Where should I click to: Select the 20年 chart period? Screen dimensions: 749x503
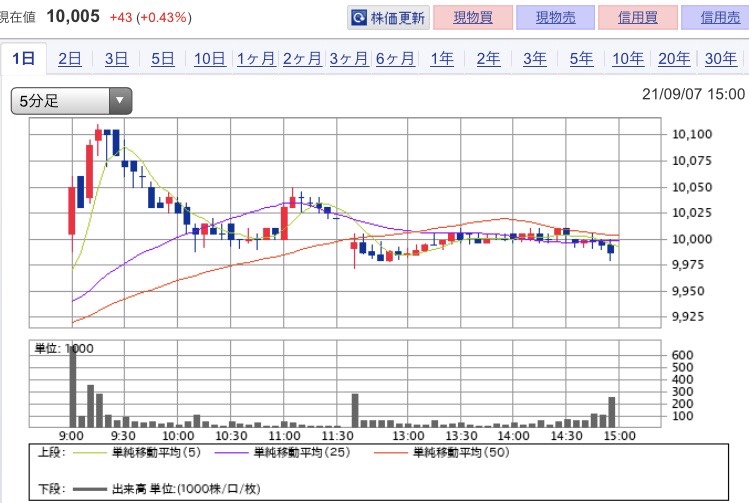(x=674, y=59)
